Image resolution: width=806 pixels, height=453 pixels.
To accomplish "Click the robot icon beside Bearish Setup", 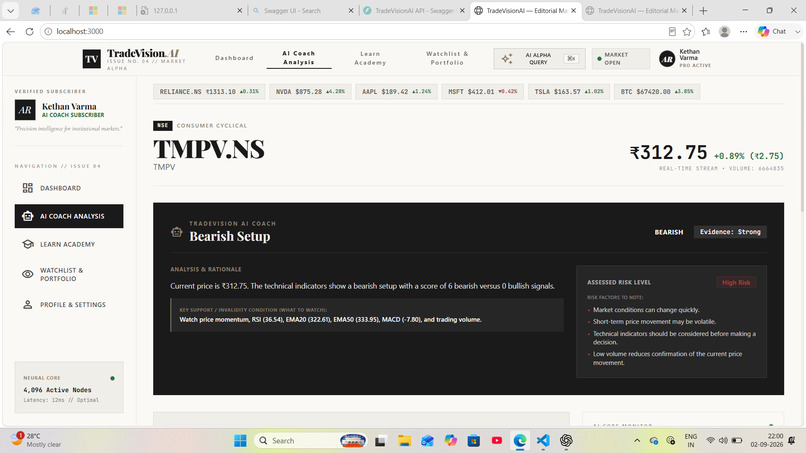I will pyautogui.click(x=176, y=232).
